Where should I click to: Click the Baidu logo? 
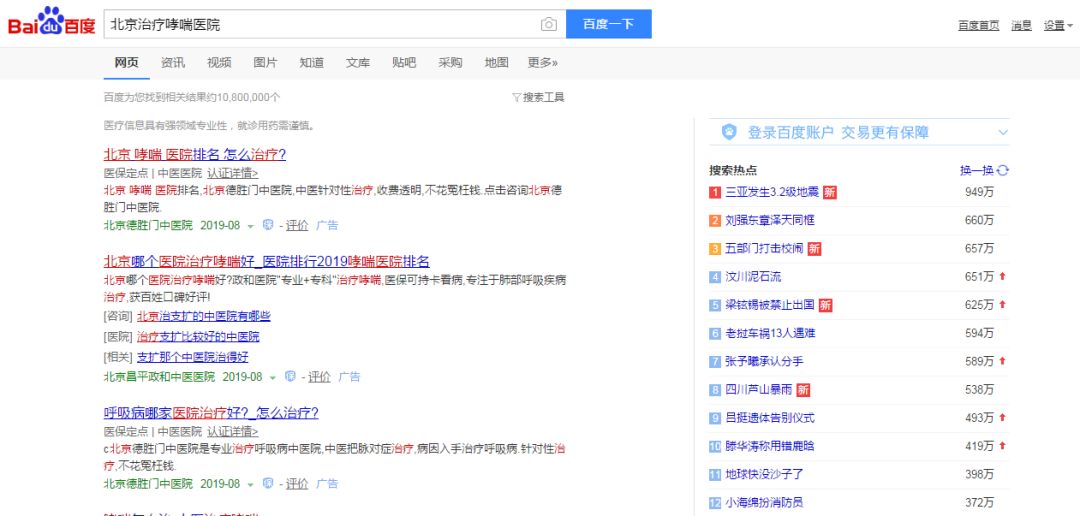[x=51, y=23]
